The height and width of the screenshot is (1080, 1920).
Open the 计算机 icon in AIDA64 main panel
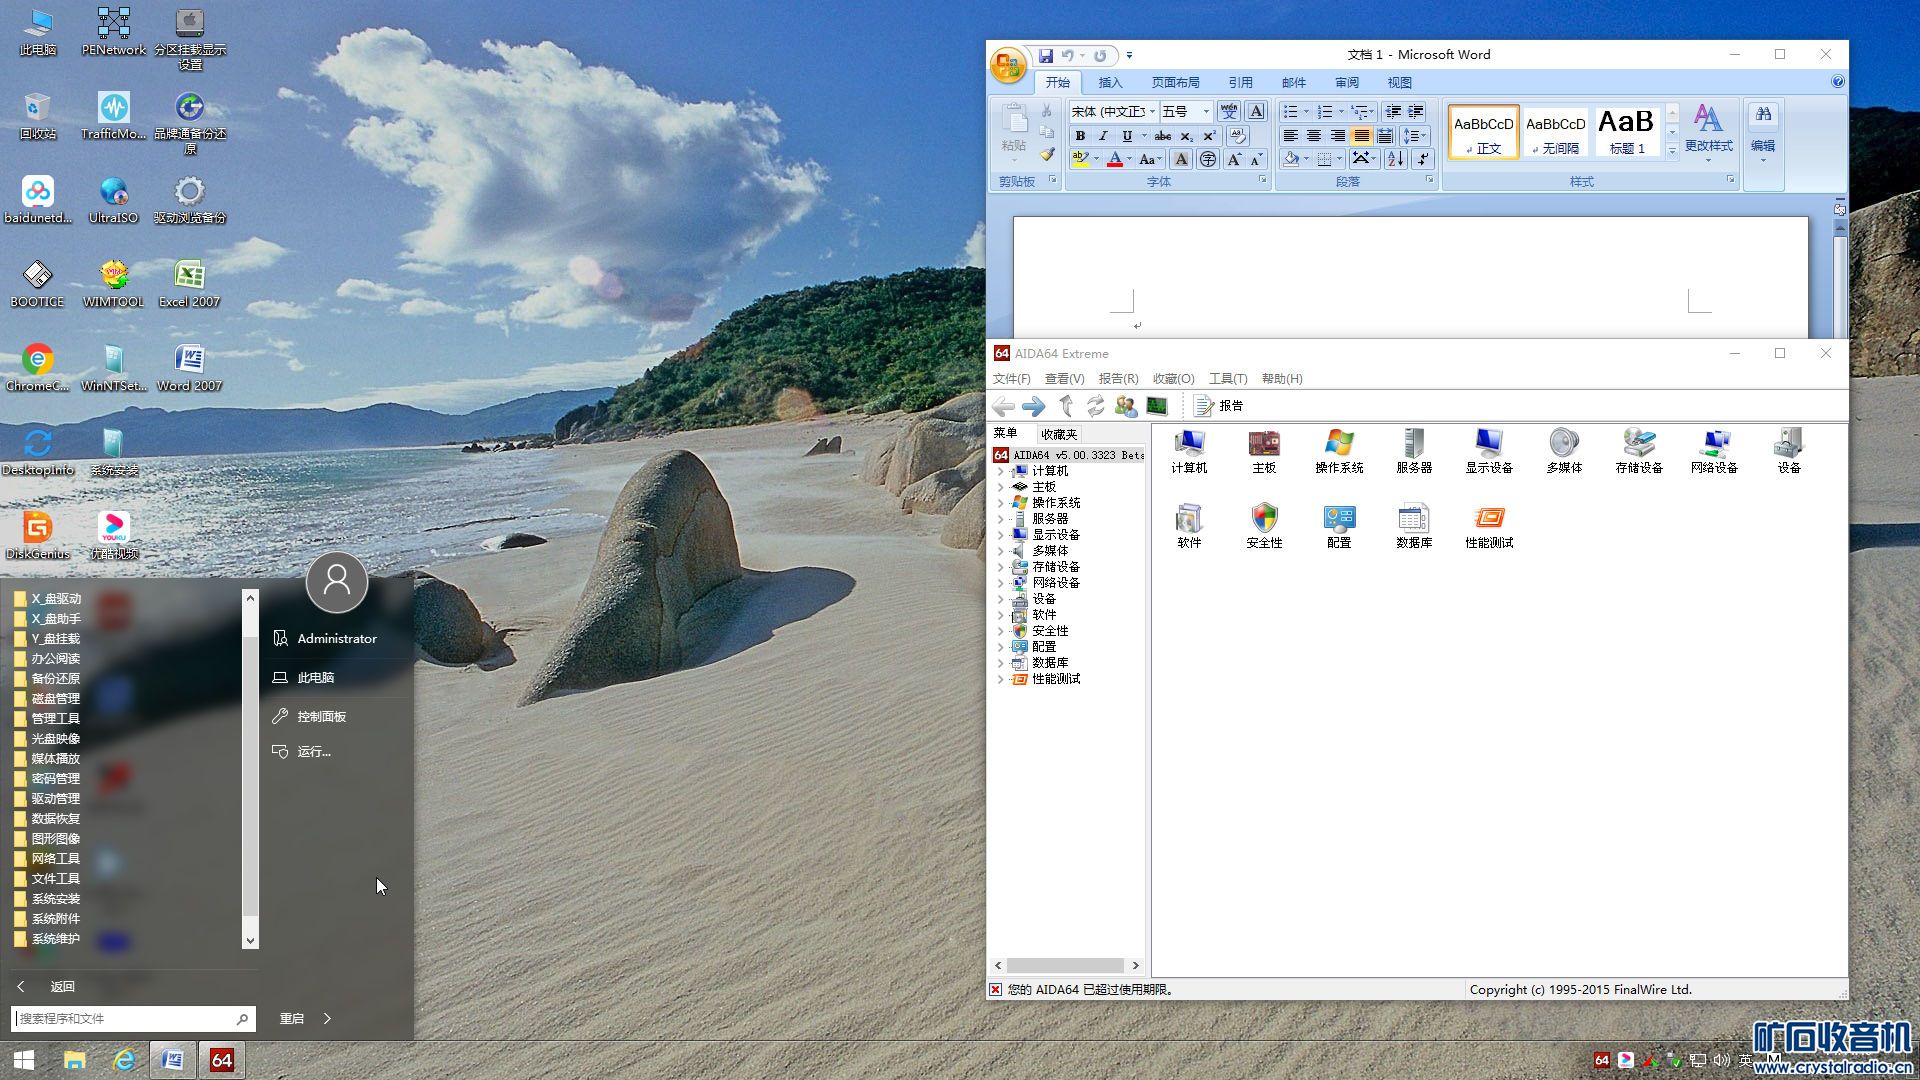1189,451
